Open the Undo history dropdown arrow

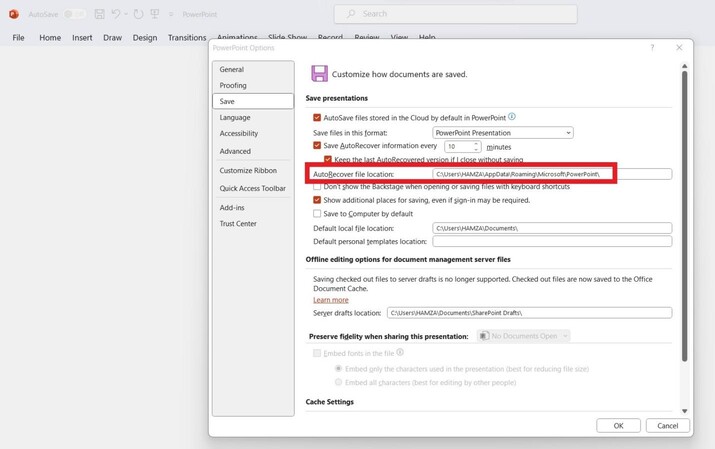pyautogui.click(x=126, y=14)
